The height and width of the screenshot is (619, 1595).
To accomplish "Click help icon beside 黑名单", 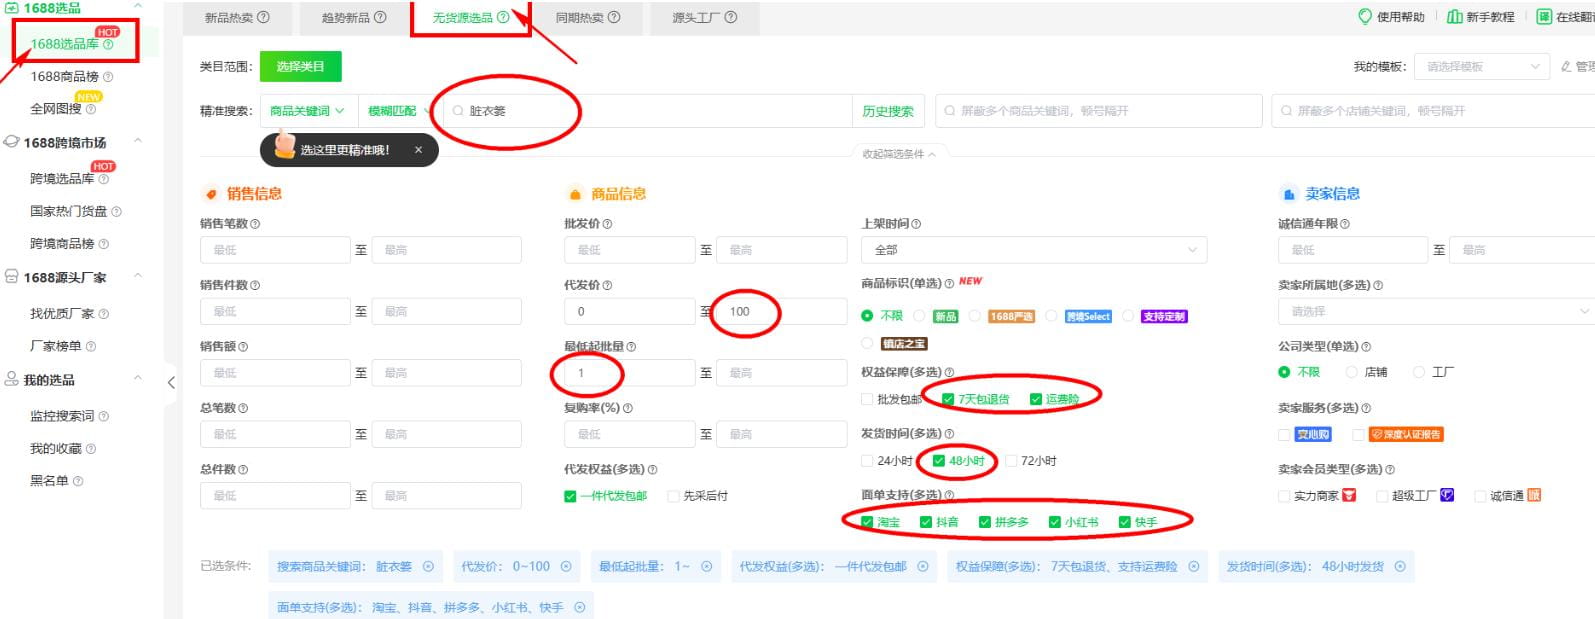I will pyautogui.click(x=78, y=481).
